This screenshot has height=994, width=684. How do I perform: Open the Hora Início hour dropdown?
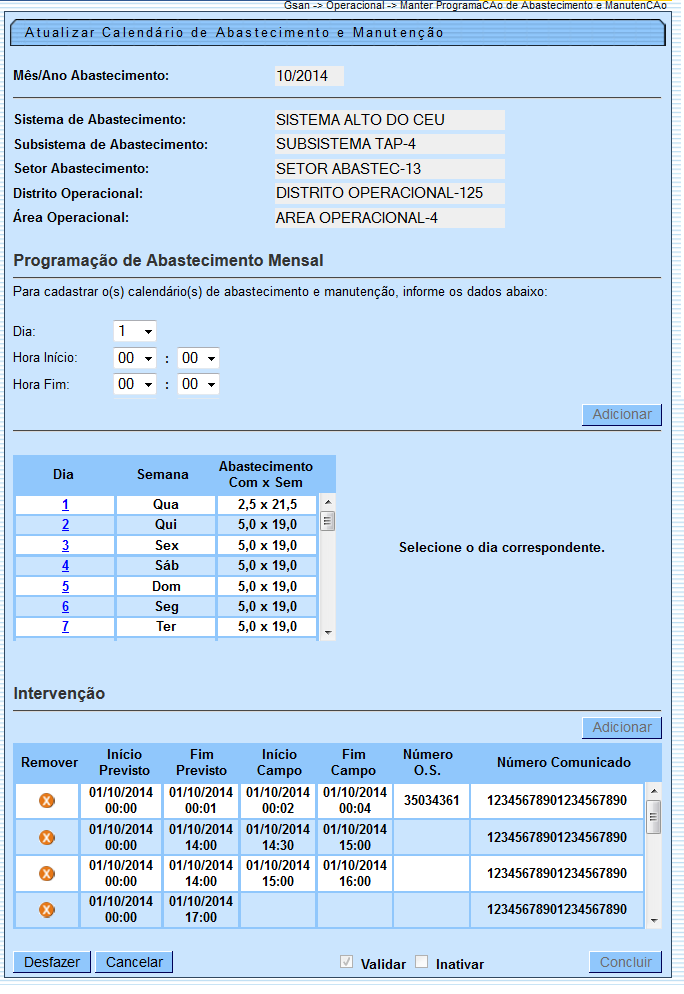coord(135,358)
